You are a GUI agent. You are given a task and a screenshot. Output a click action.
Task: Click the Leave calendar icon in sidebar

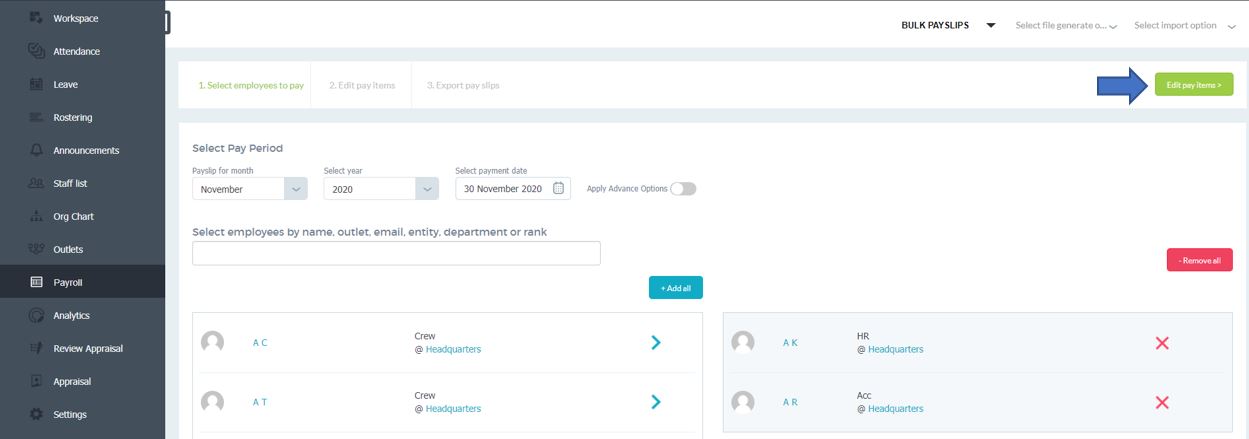click(x=36, y=84)
